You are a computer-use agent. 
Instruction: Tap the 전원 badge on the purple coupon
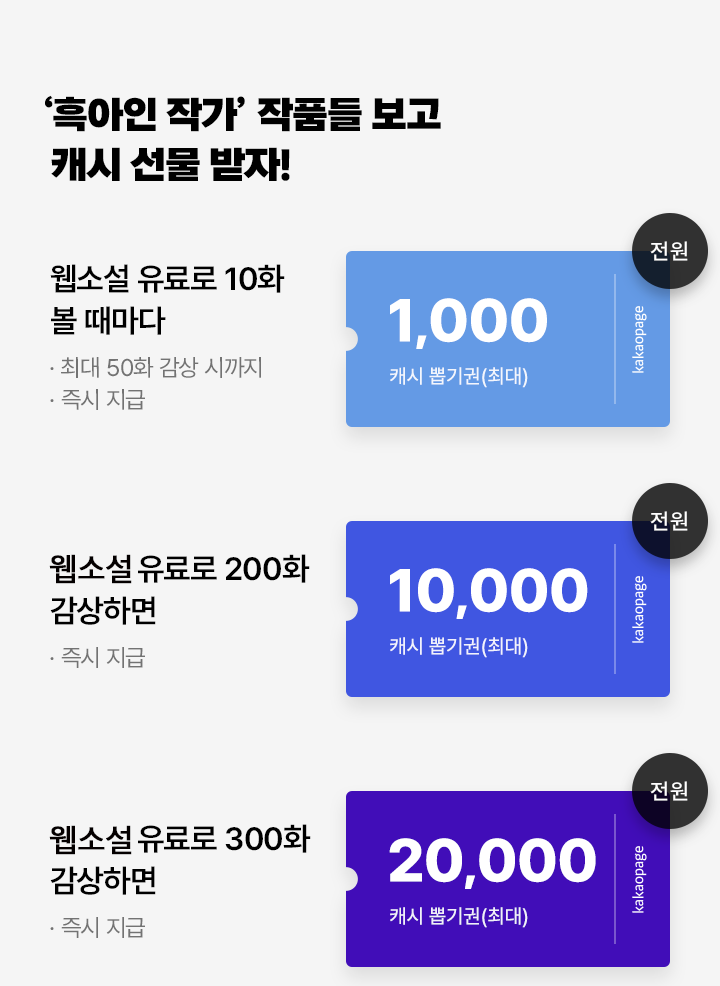[x=670, y=790]
